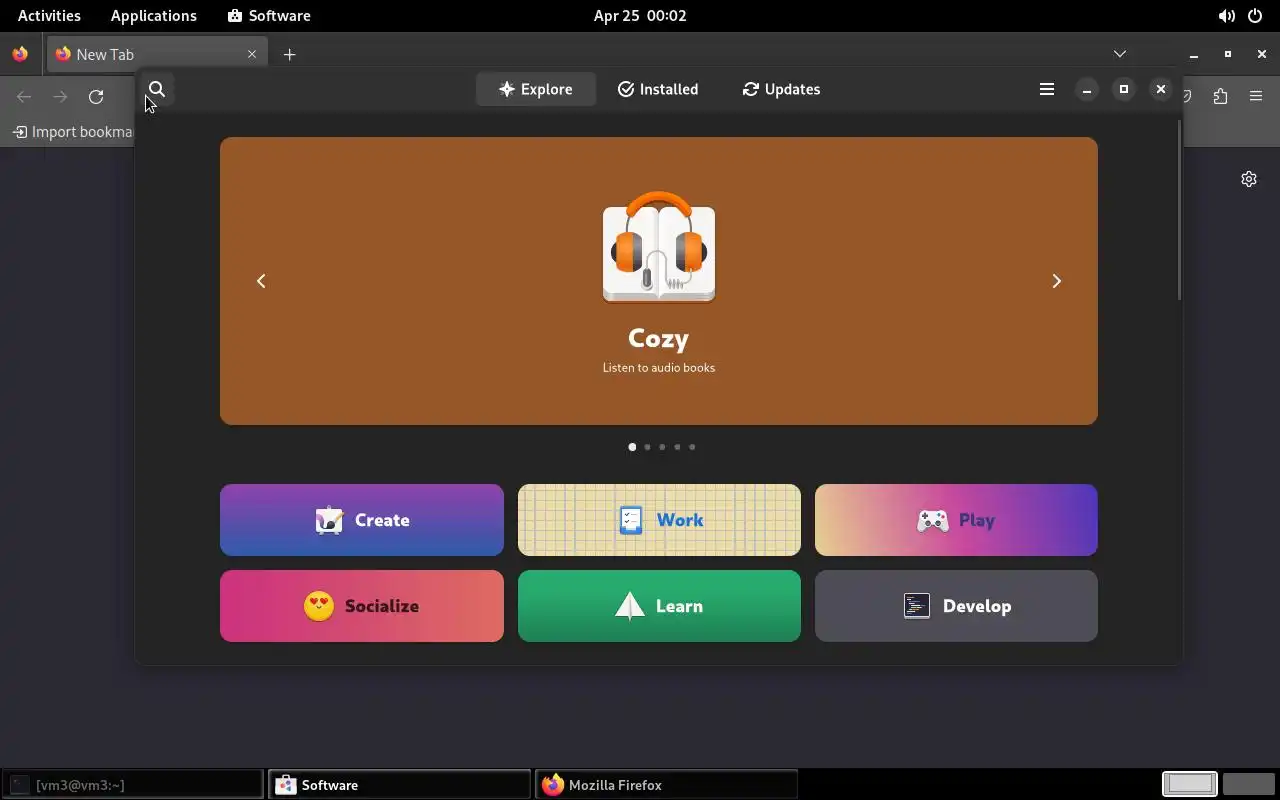
Task: Switch to terminal vm3@vm3 in taskbar
Action: 133,785
